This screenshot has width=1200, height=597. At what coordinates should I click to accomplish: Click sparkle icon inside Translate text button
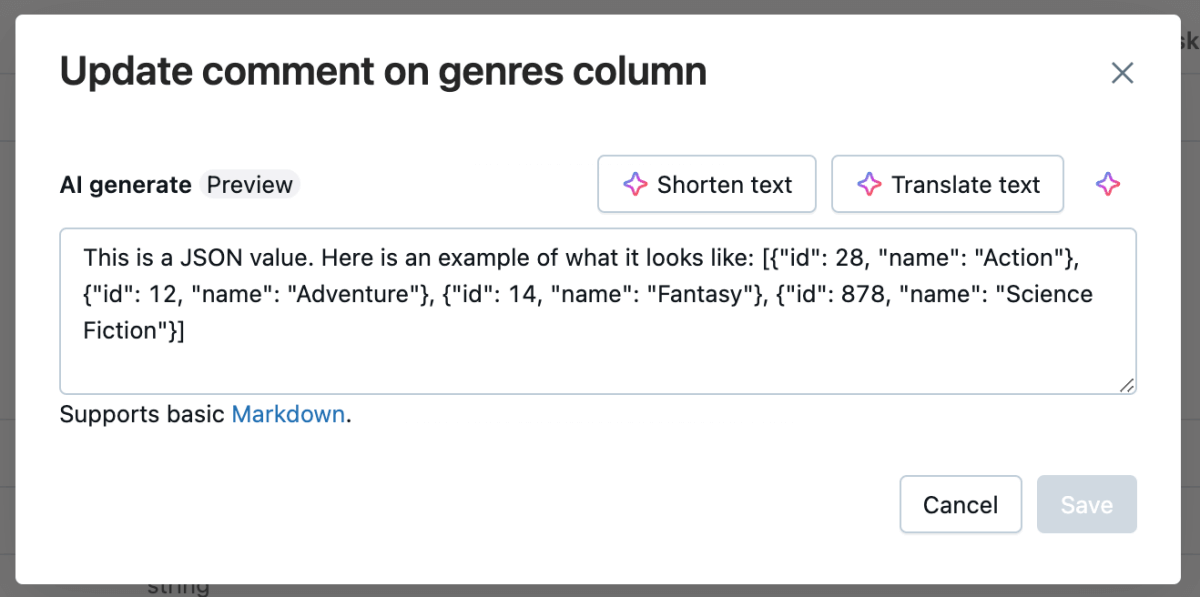pyautogui.click(x=869, y=184)
